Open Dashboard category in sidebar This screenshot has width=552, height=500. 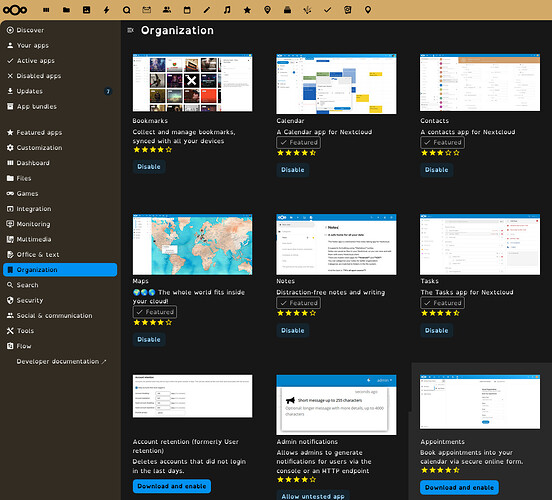[60, 163]
